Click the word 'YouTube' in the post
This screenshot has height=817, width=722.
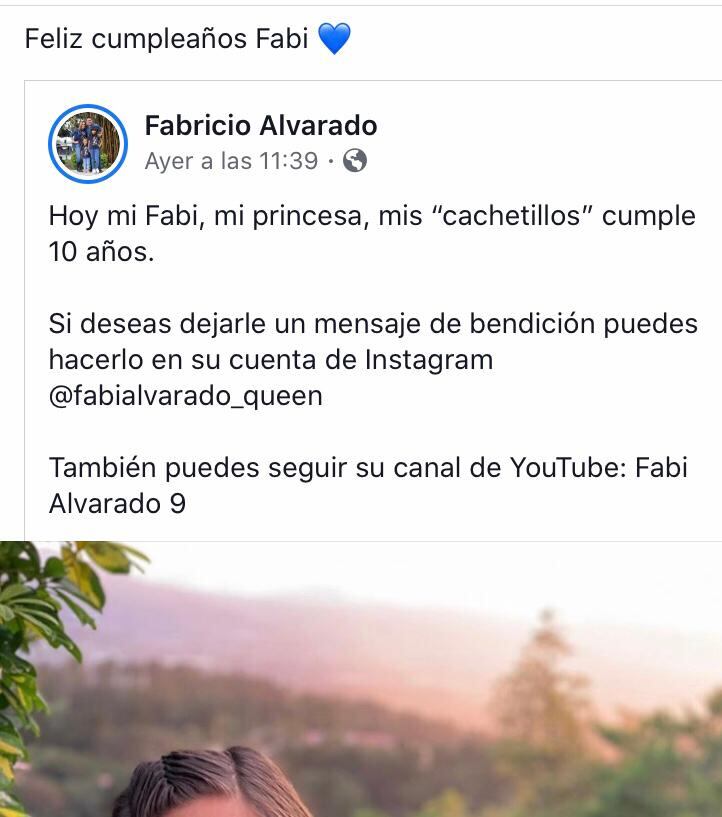[568, 467]
